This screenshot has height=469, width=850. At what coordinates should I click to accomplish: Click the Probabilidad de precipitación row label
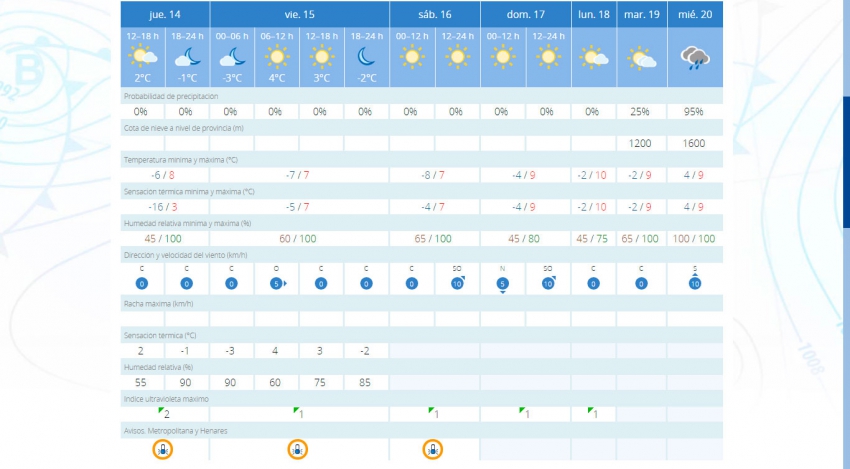[171, 97]
